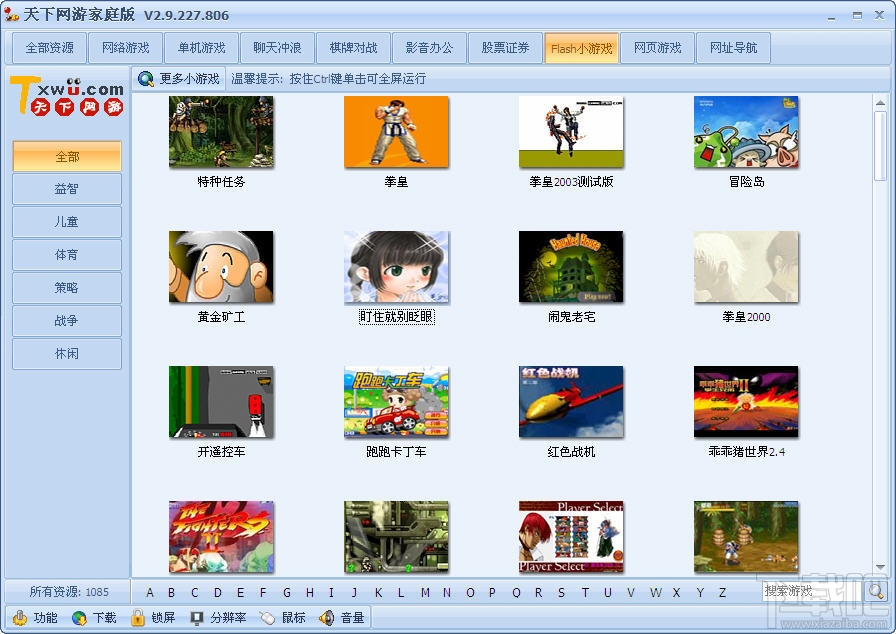This screenshot has width=896, height=634.
Task: Open the 拳皇2000 game thumbnail
Action: [746, 268]
